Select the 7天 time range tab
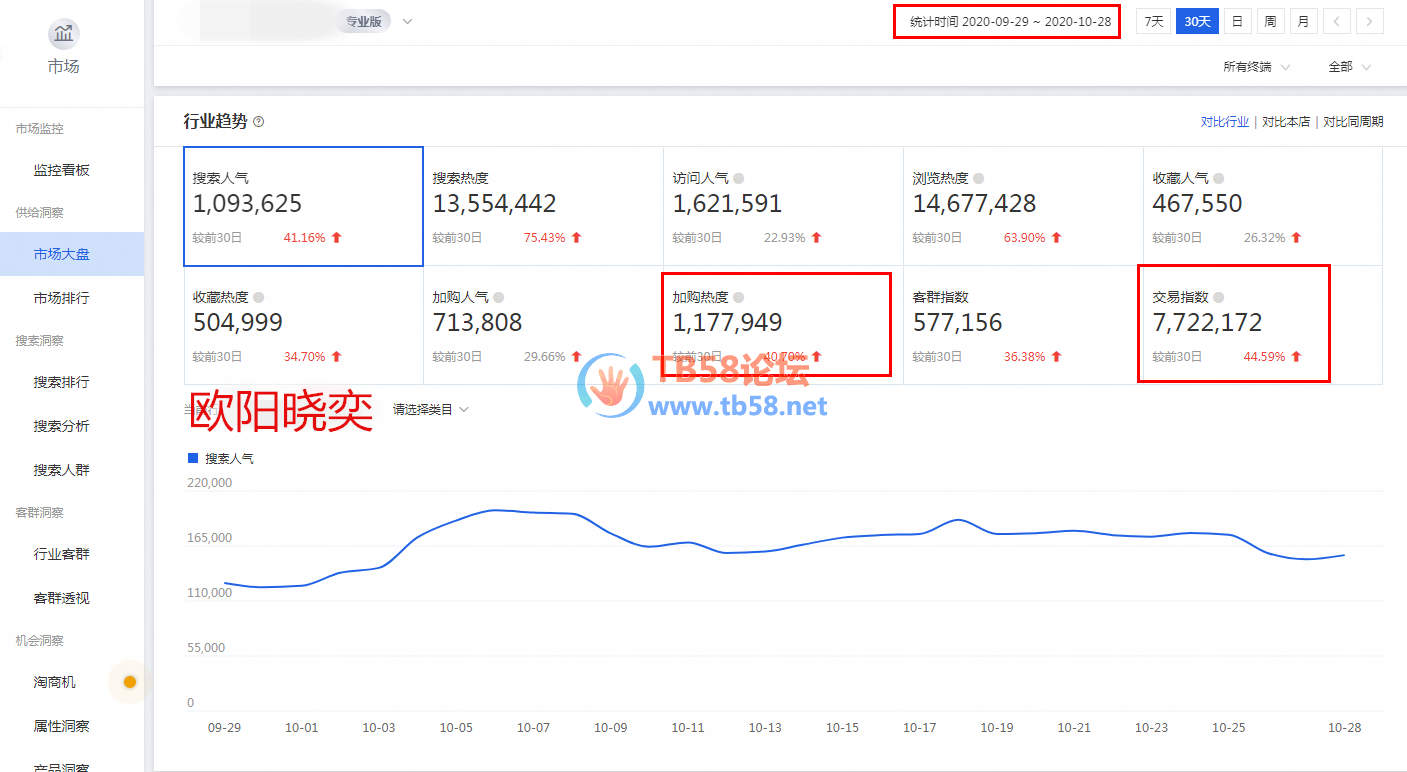The height and width of the screenshot is (772, 1407). (x=1154, y=21)
